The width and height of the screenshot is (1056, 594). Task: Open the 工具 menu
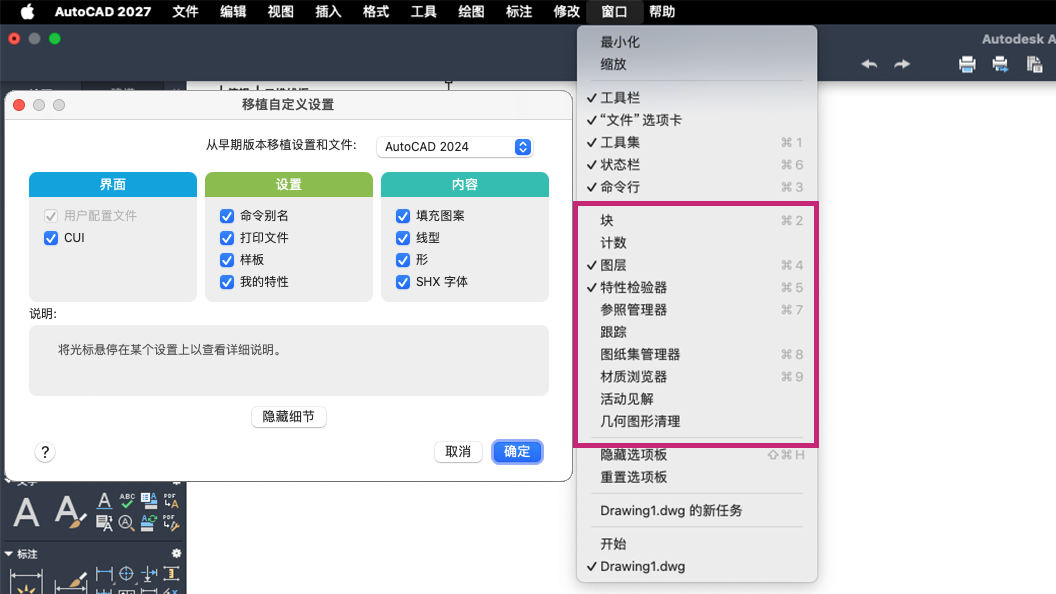[423, 11]
